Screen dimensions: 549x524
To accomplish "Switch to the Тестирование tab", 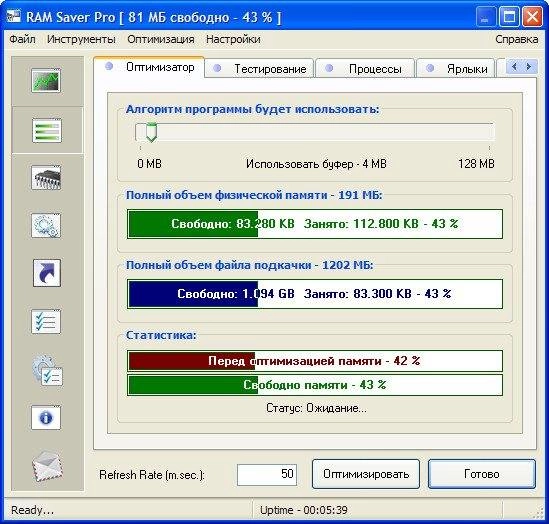I will tap(259, 69).
